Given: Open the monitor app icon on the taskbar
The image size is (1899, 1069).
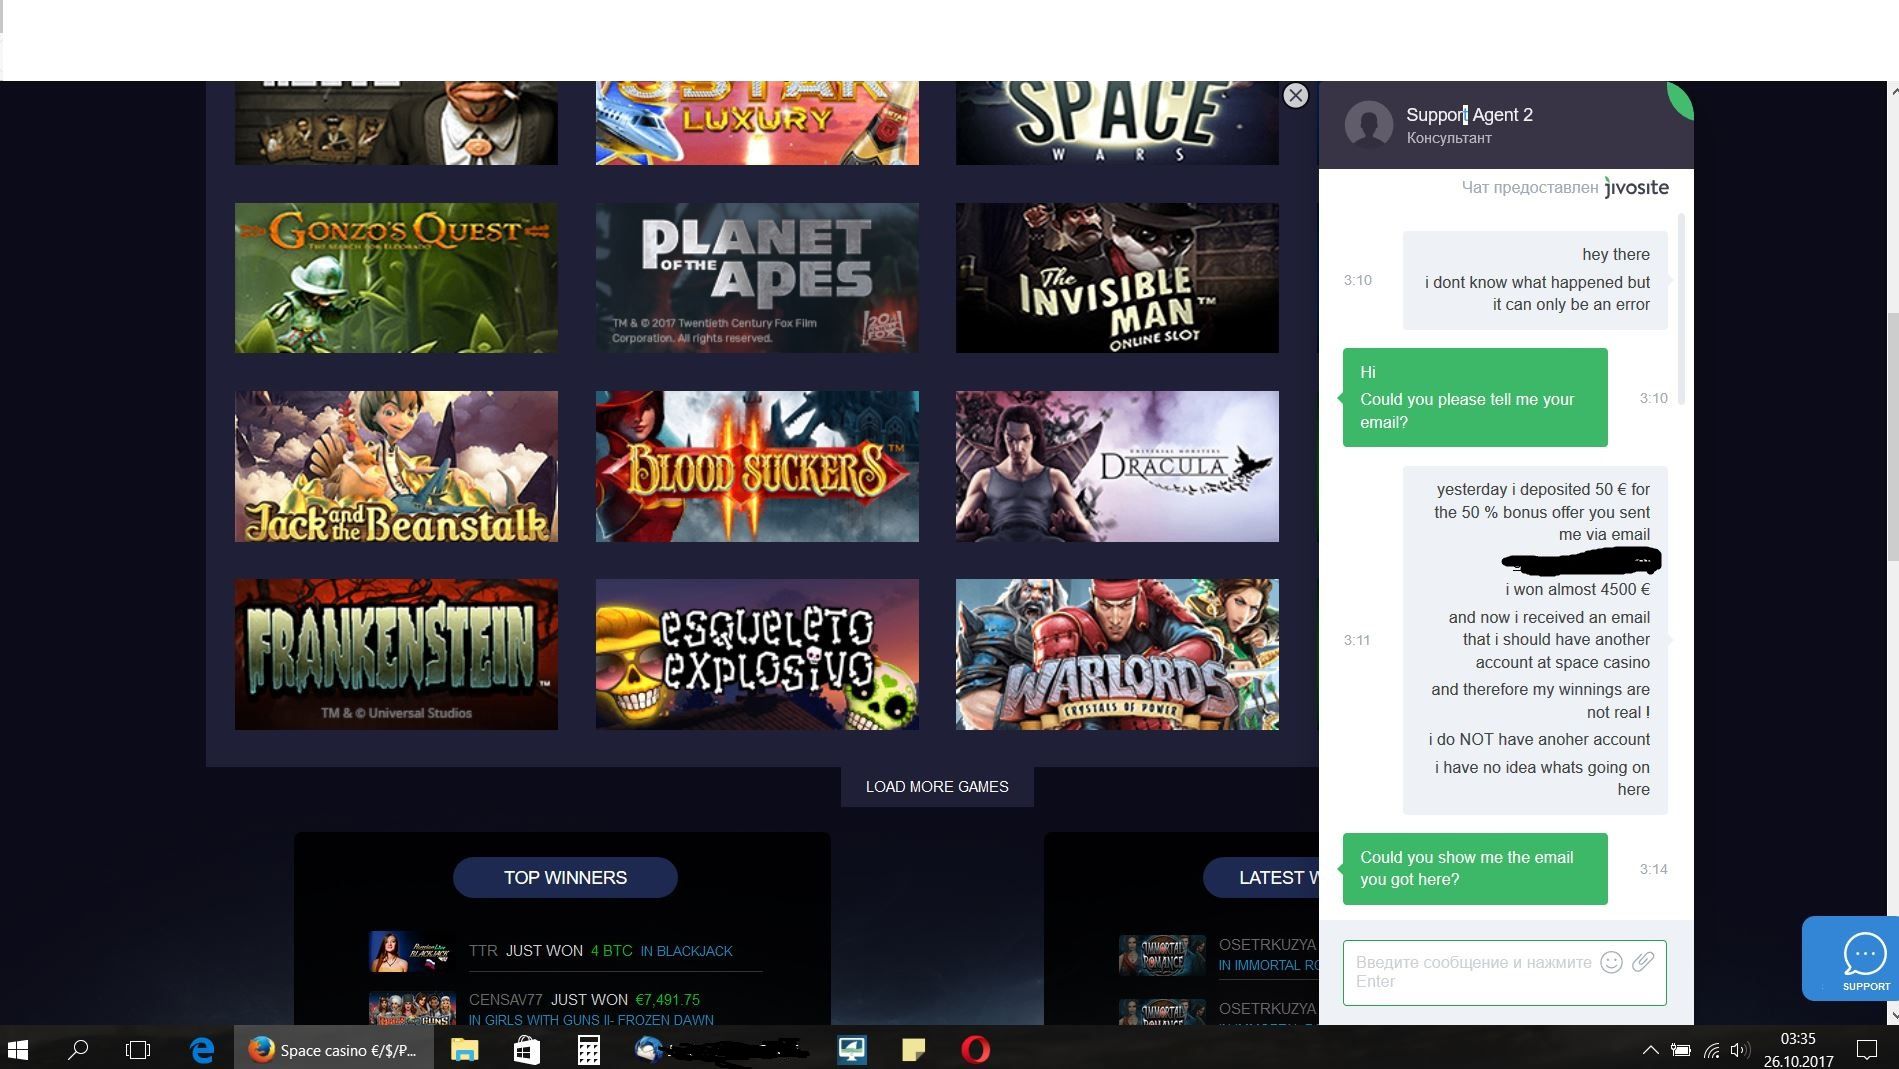Looking at the screenshot, I should click(x=852, y=1049).
